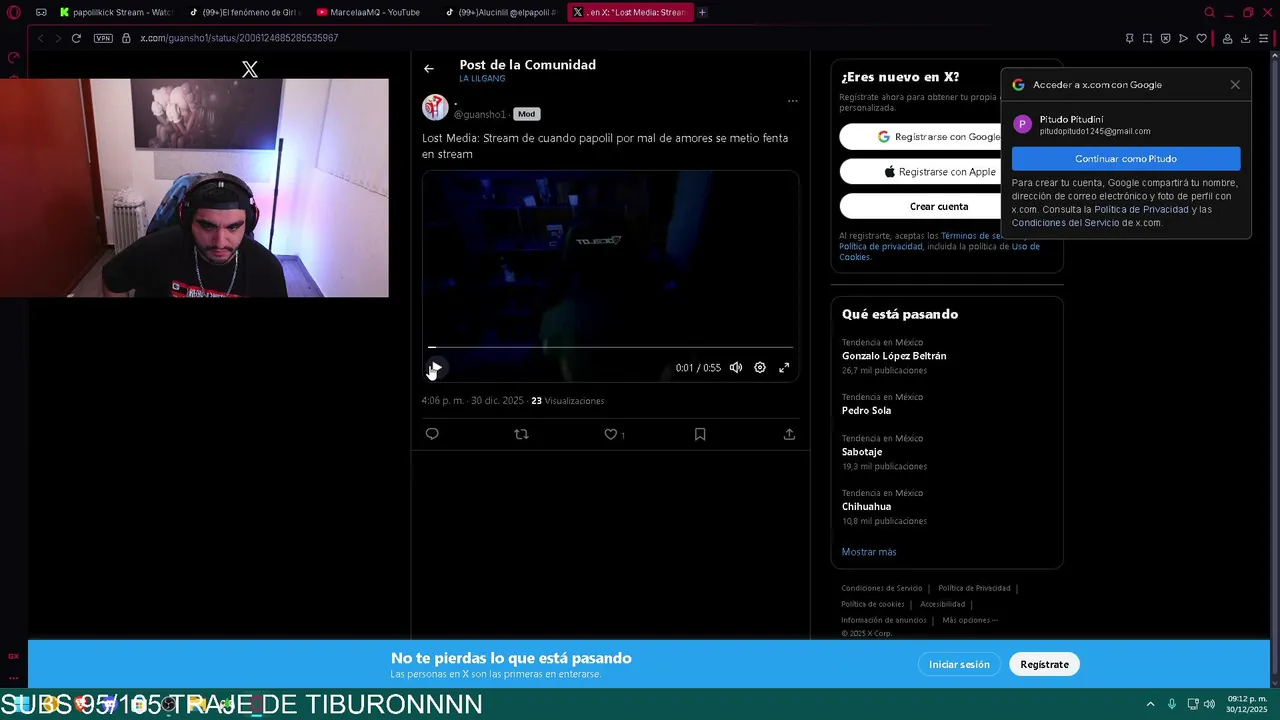Viewport: 1280px width, 720px height.
Task: Open the taskbar microphone tray icon
Action: (1172, 704)
